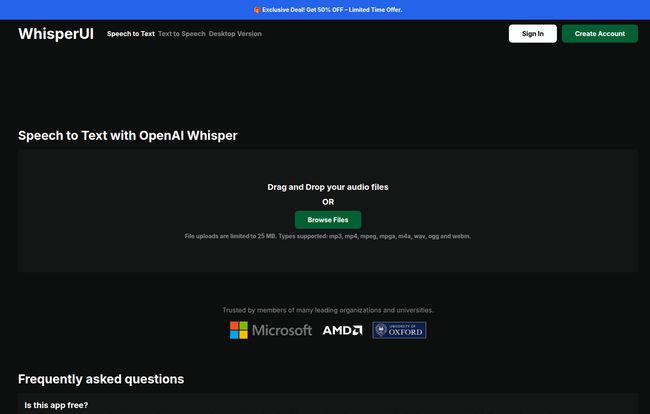Click the Sign In button
This screenshot has width=650, height=414.
[533, 34]
